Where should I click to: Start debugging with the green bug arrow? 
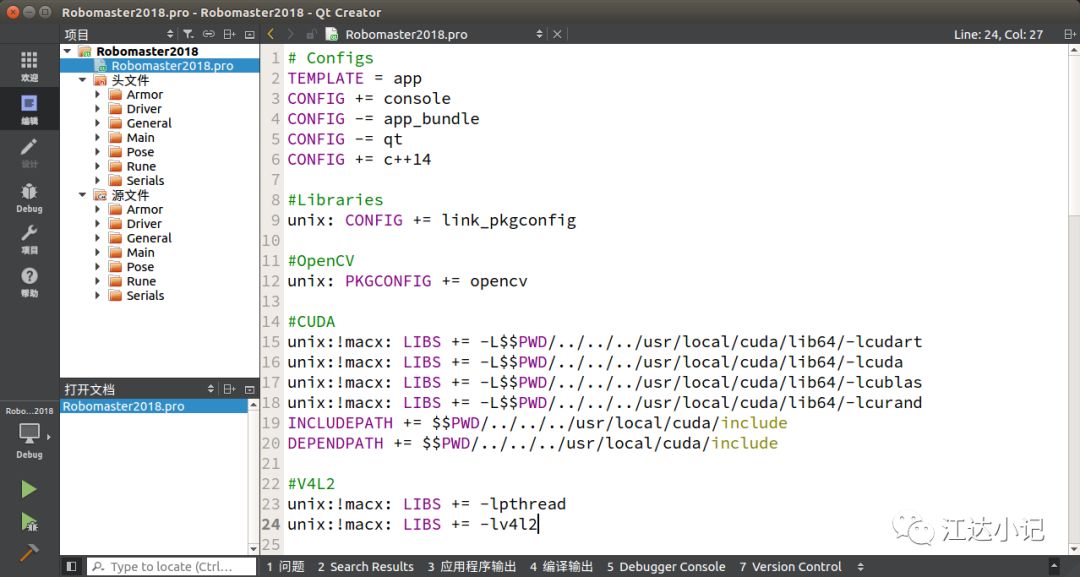[29, 521]
